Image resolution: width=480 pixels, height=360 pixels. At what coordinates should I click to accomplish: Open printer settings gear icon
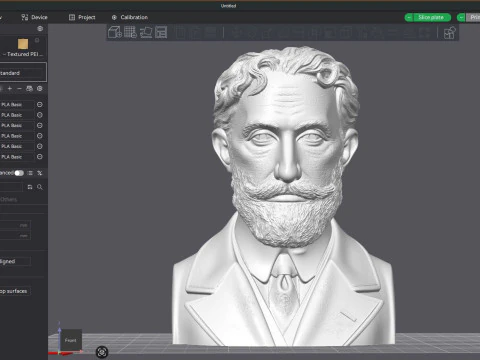(x=40, y=29)
